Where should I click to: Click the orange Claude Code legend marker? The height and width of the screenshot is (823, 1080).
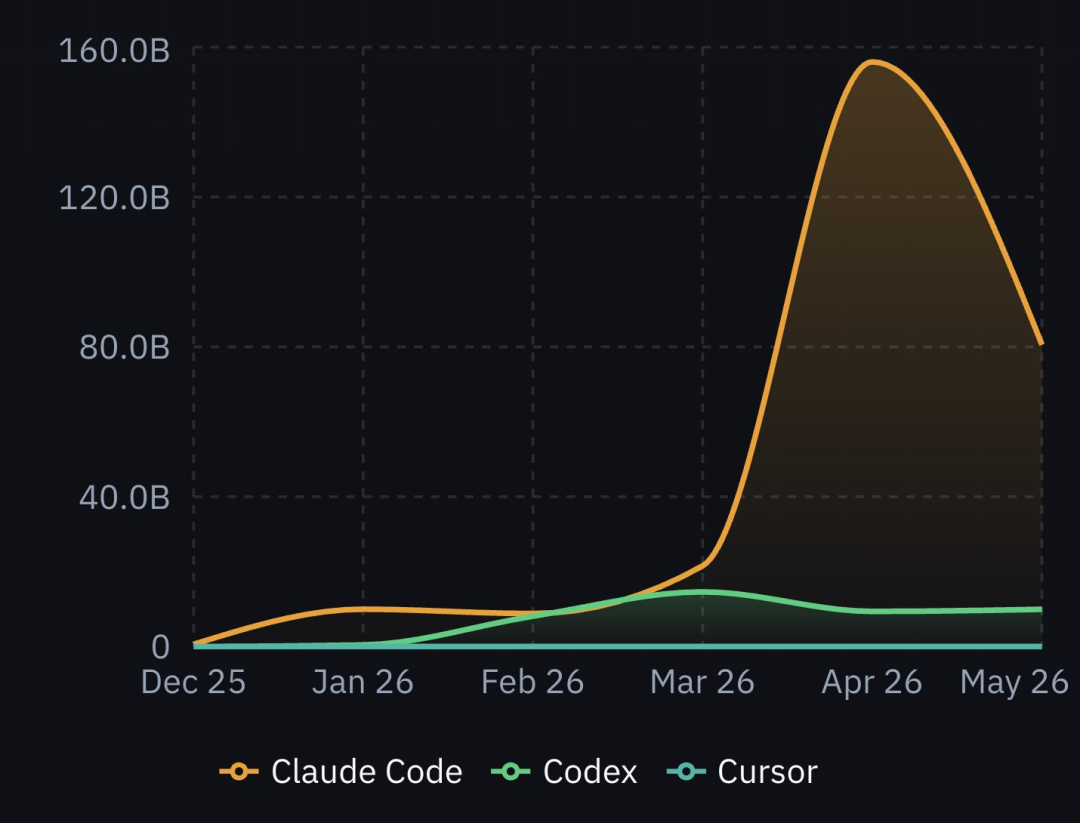239,771
